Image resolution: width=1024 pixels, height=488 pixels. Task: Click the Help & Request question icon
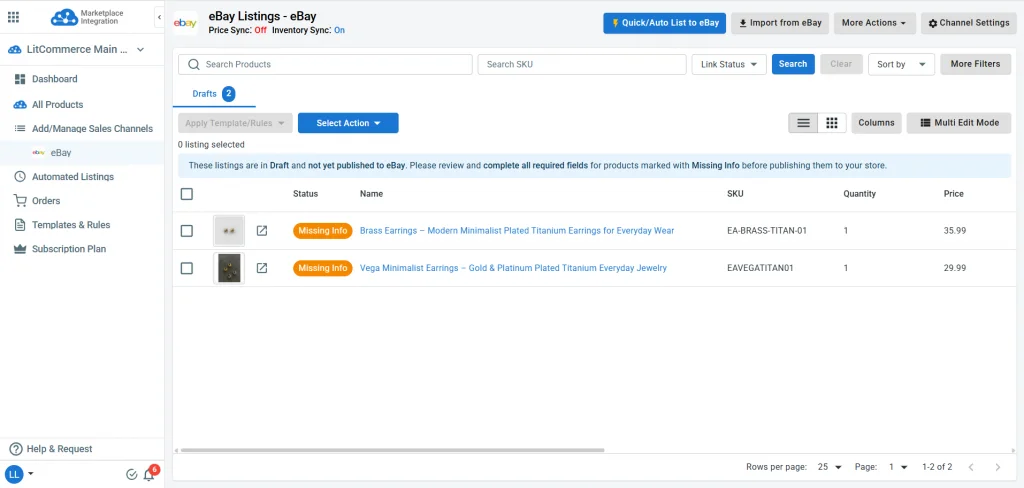point(16,449)
